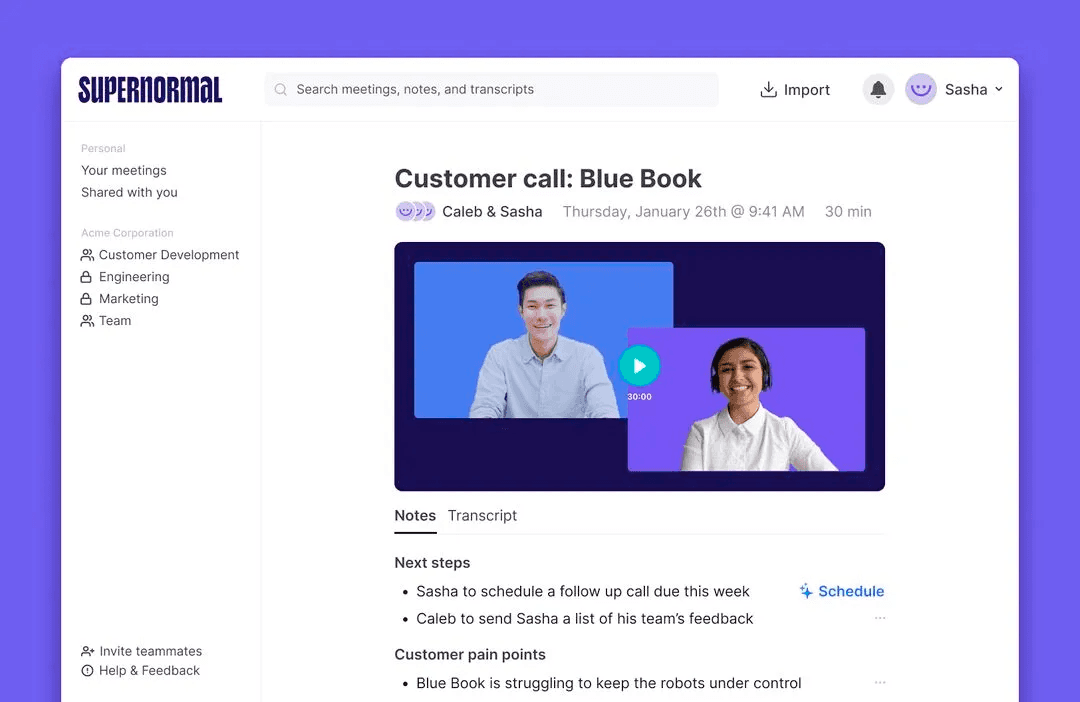
Task: Click 'Blue Book is struggling' pain point note
Action: (609, 683)
